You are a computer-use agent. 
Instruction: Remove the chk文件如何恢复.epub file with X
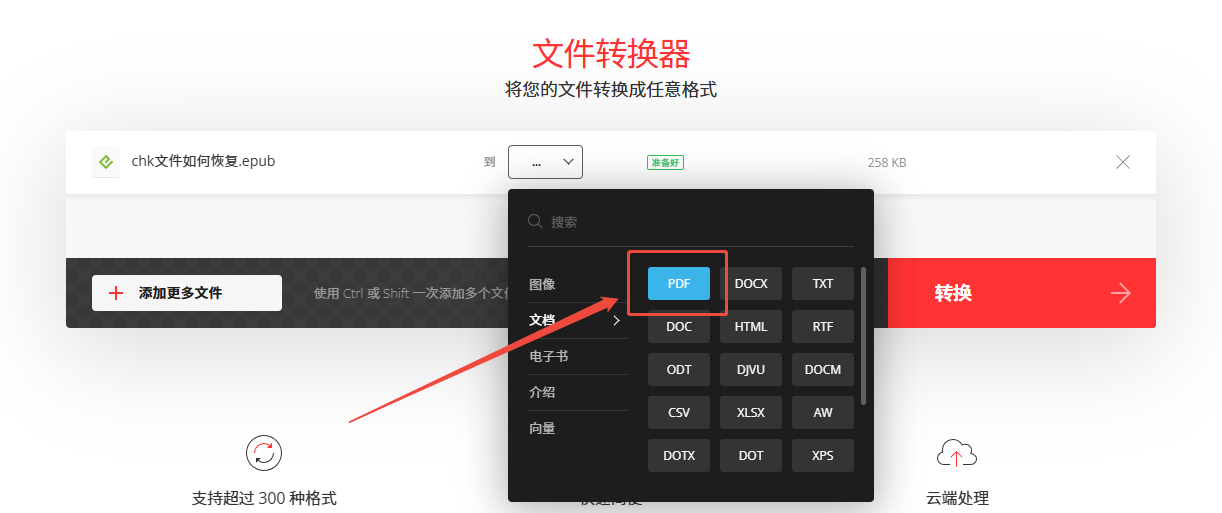[x=1123, y=162]
